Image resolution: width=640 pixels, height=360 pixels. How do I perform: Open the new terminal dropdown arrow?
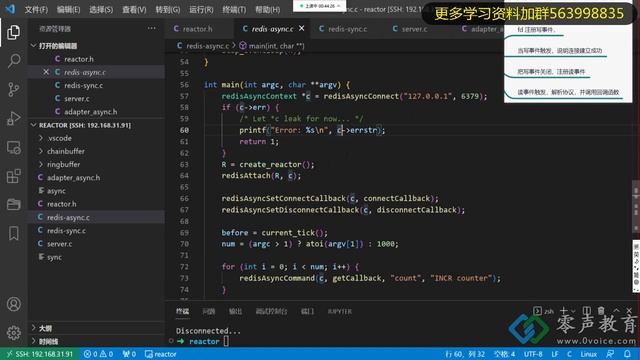(x=573, y=311)
